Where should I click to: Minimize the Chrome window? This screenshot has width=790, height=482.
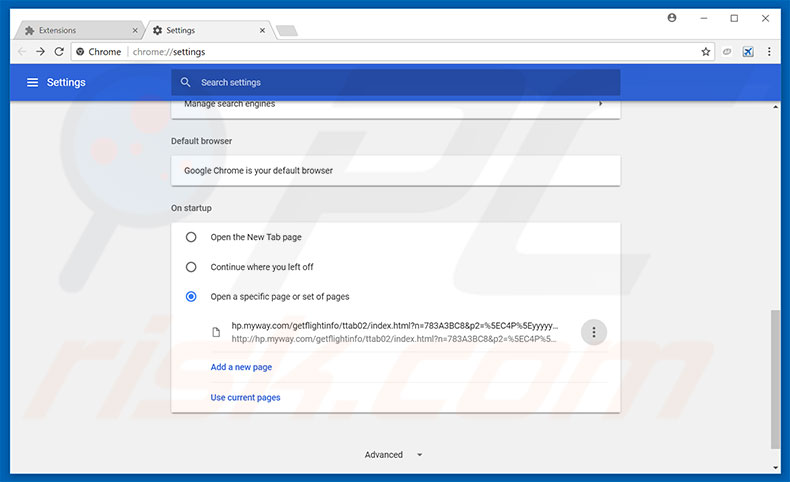(703, 18)
